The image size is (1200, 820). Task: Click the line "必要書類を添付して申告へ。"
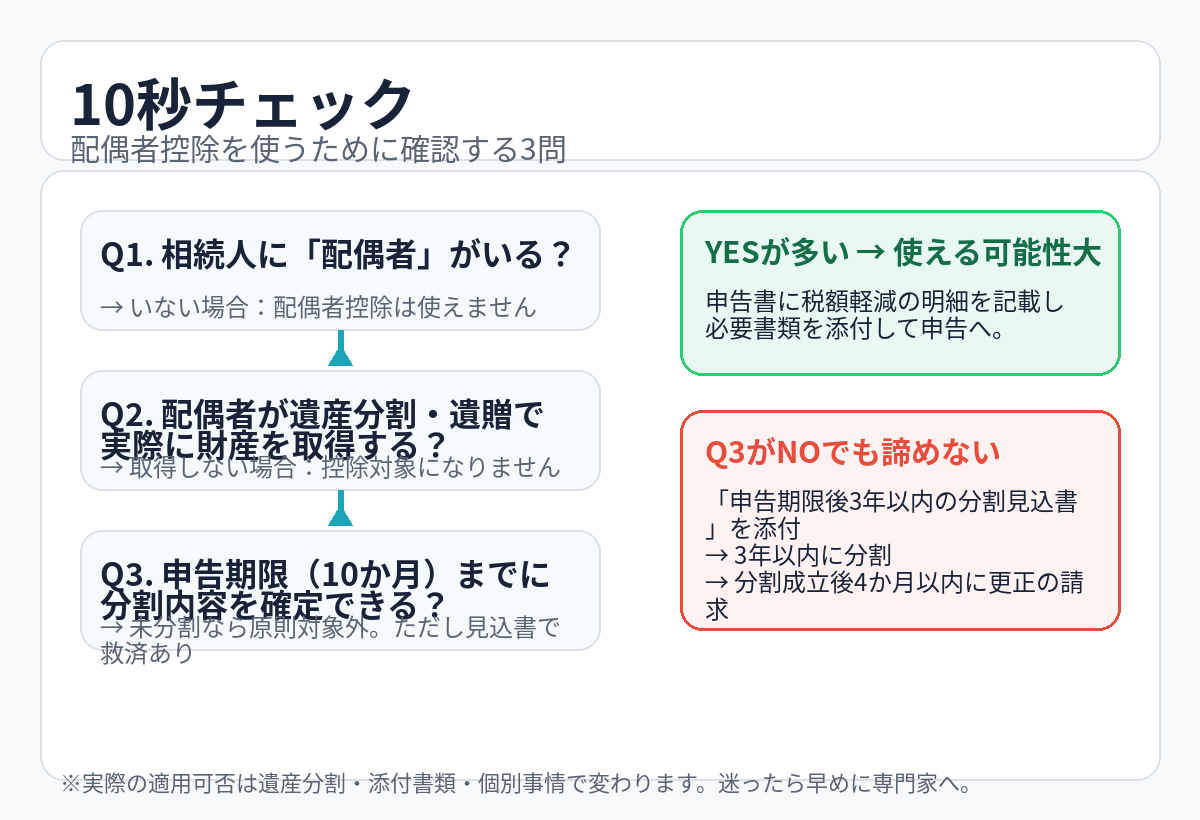(855, 328)
